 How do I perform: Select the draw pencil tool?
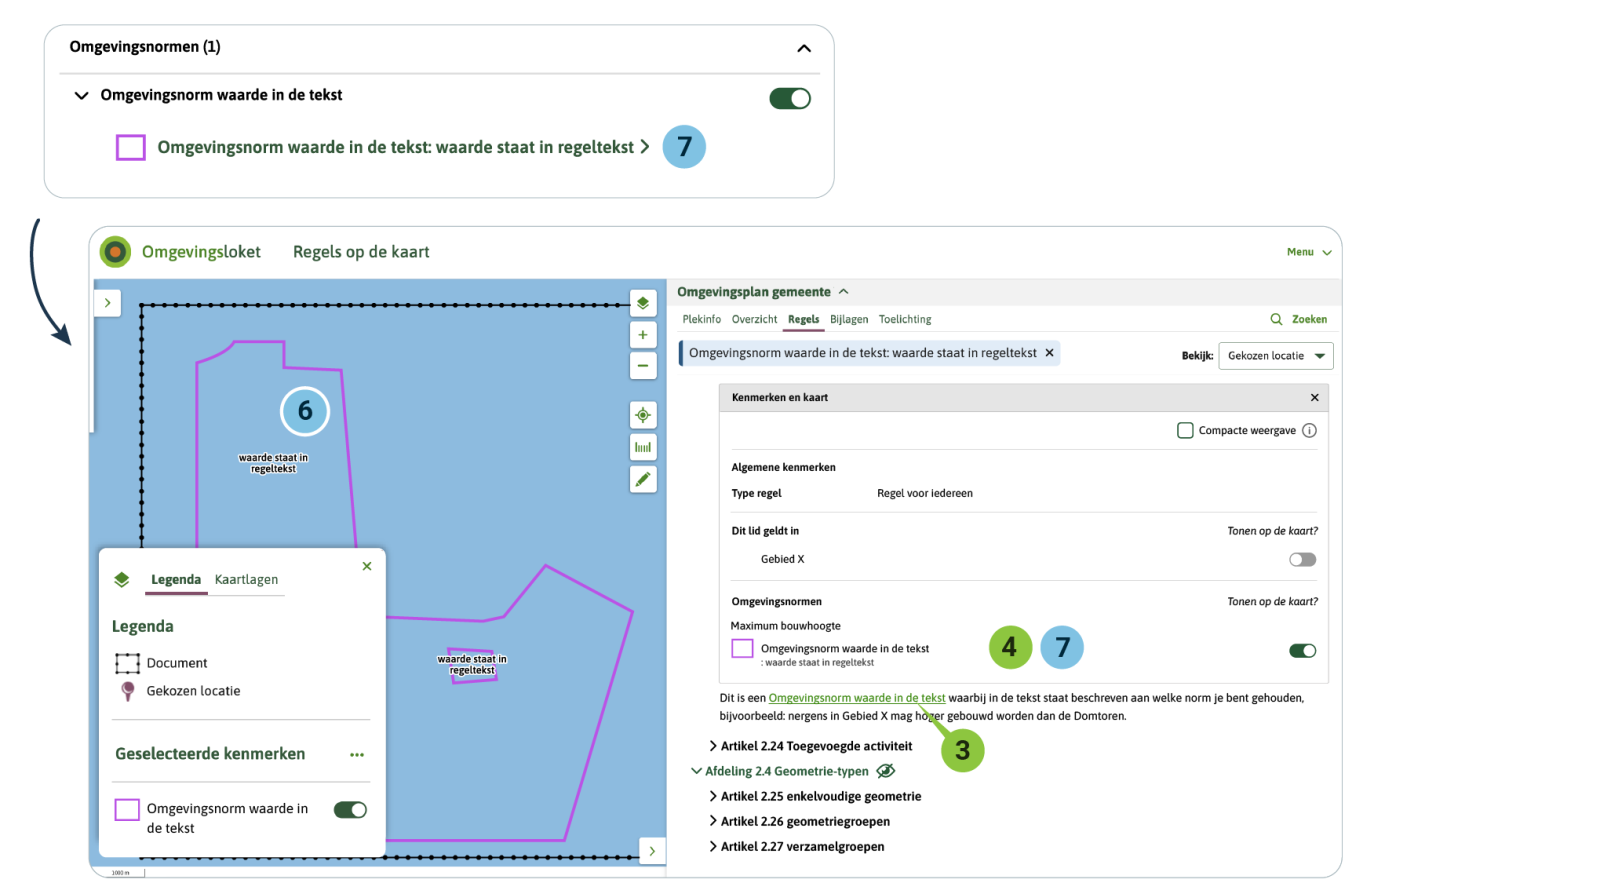tap(642, 479)
